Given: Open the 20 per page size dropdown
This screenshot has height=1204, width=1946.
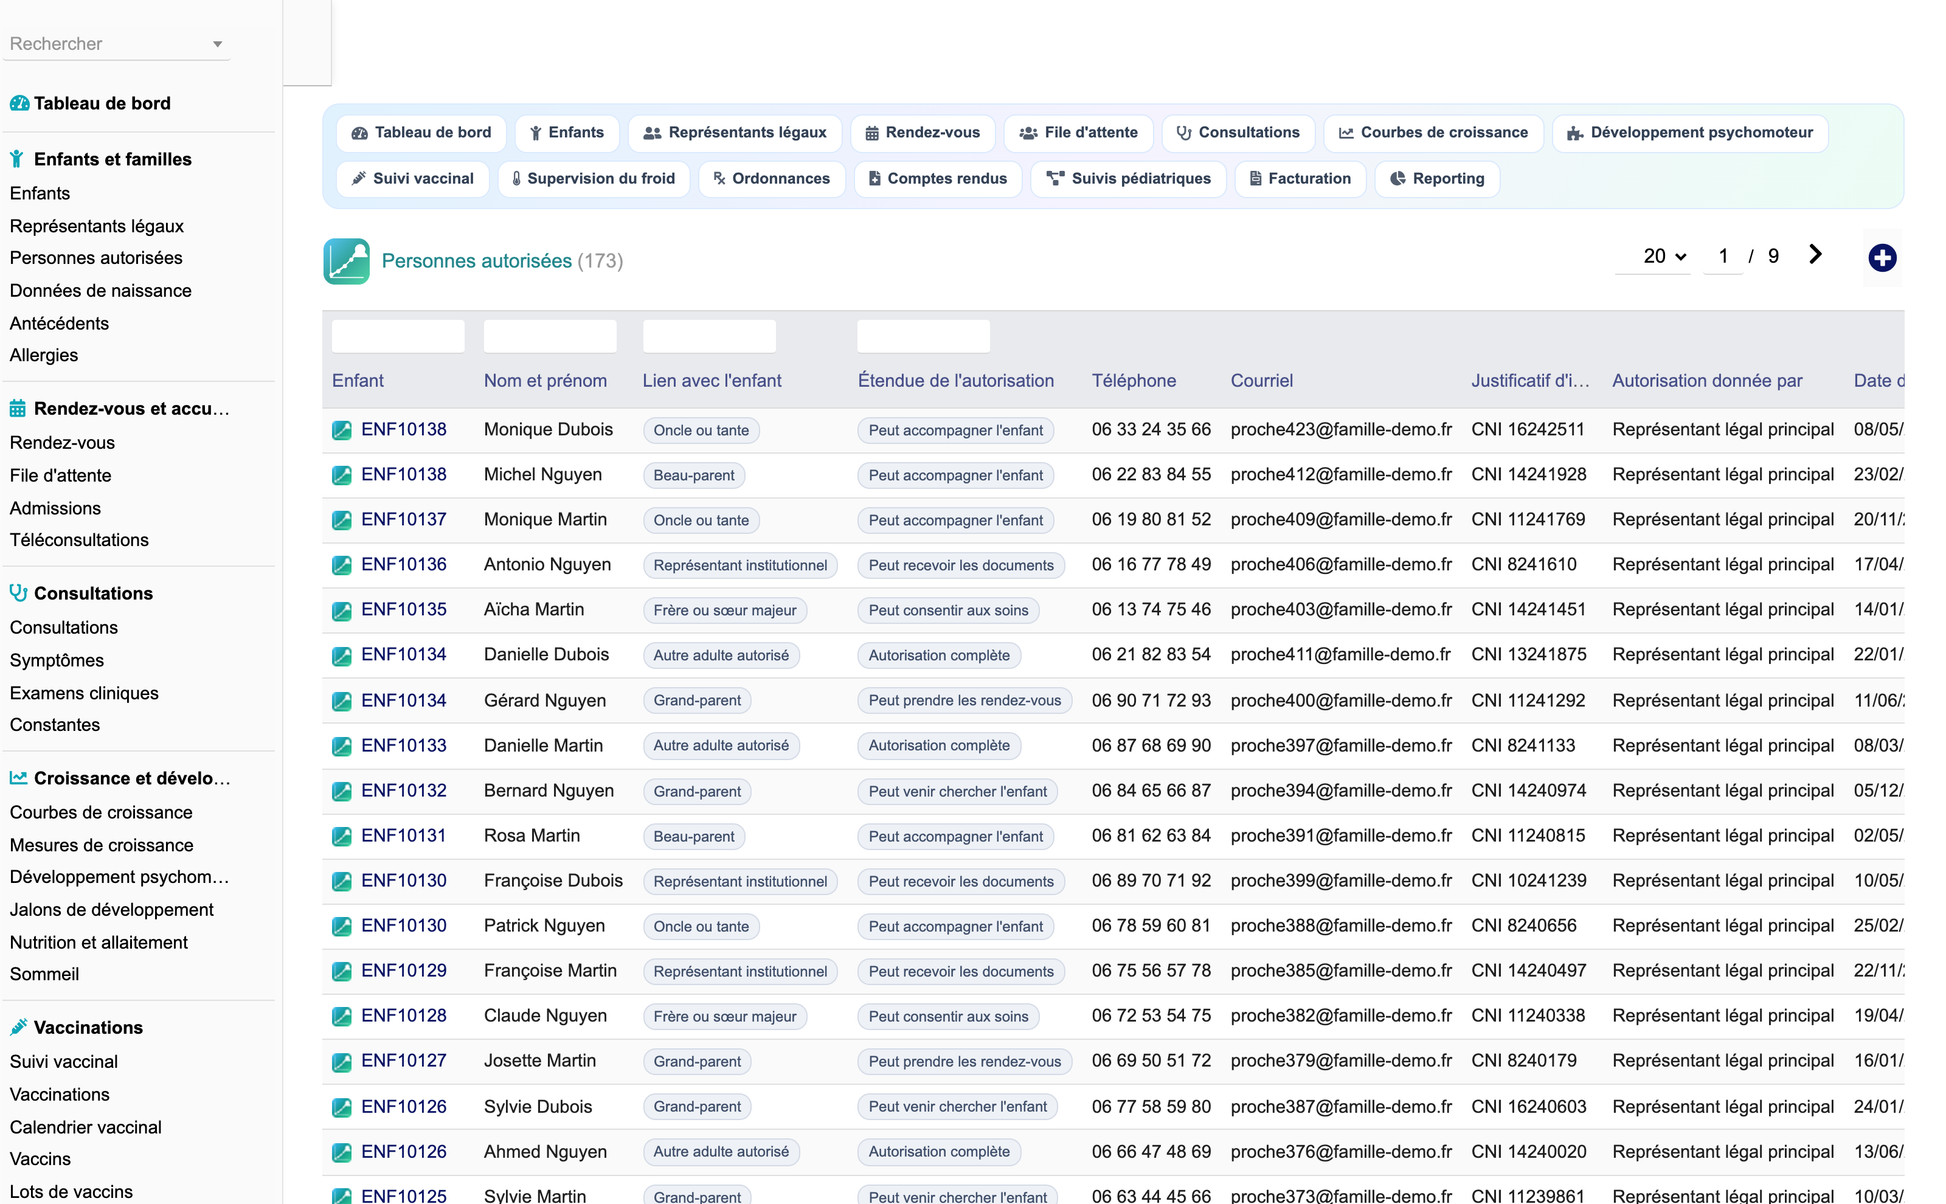Looking at the screenshot, I should click(1665, 257).
